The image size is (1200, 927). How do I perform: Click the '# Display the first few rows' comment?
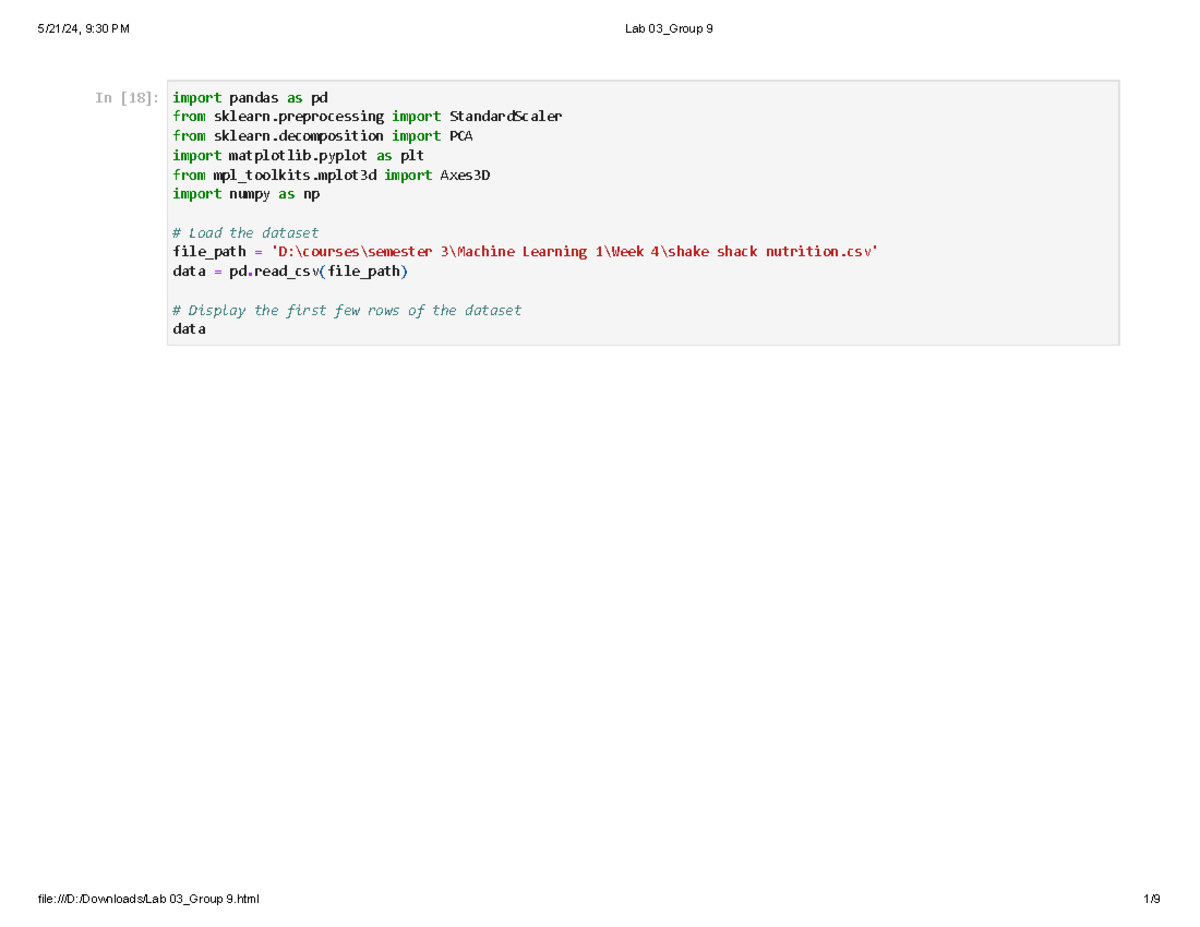coord(346,310)
